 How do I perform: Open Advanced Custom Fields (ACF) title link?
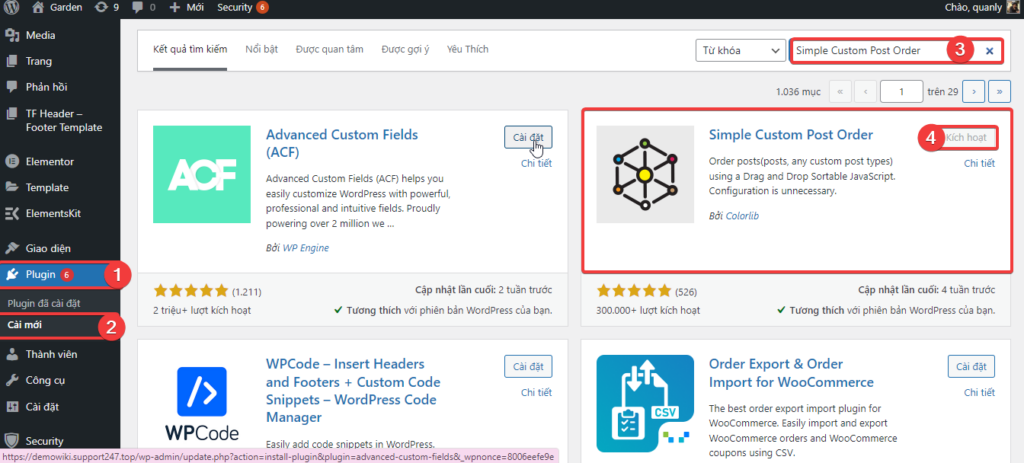tap(342, 144)
